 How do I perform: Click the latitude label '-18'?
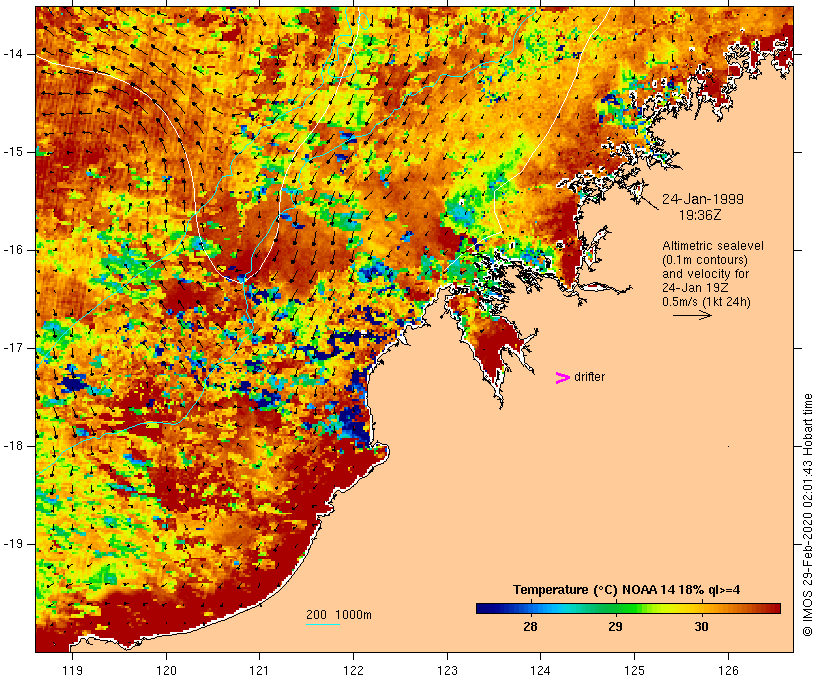(x=13, y=446)
